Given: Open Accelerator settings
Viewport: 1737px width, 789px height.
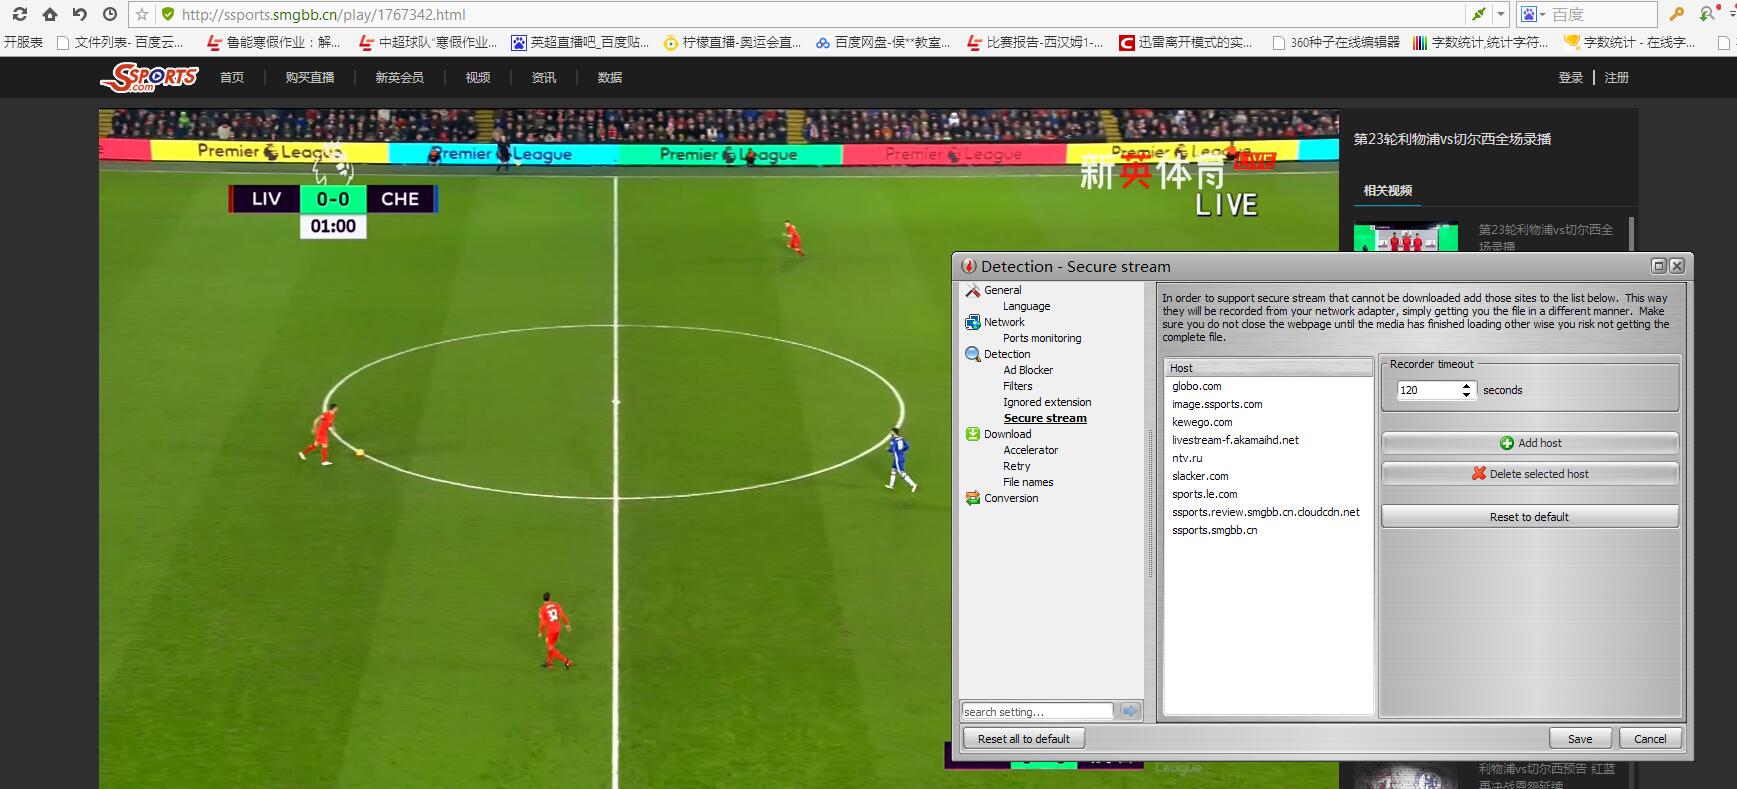Looking at the screenshot, I should point(1031,450).
